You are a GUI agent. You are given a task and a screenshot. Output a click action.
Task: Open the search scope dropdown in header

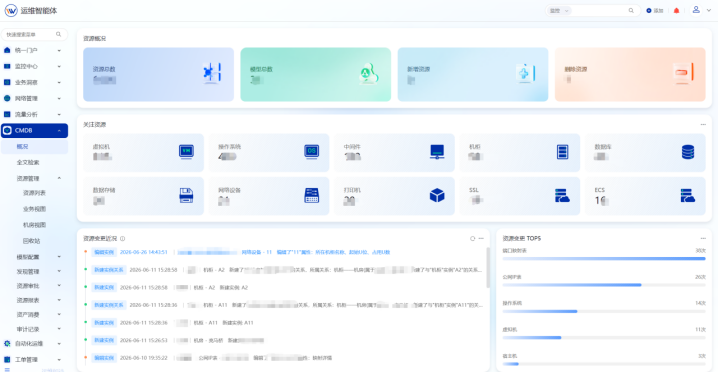pos(559,11)
